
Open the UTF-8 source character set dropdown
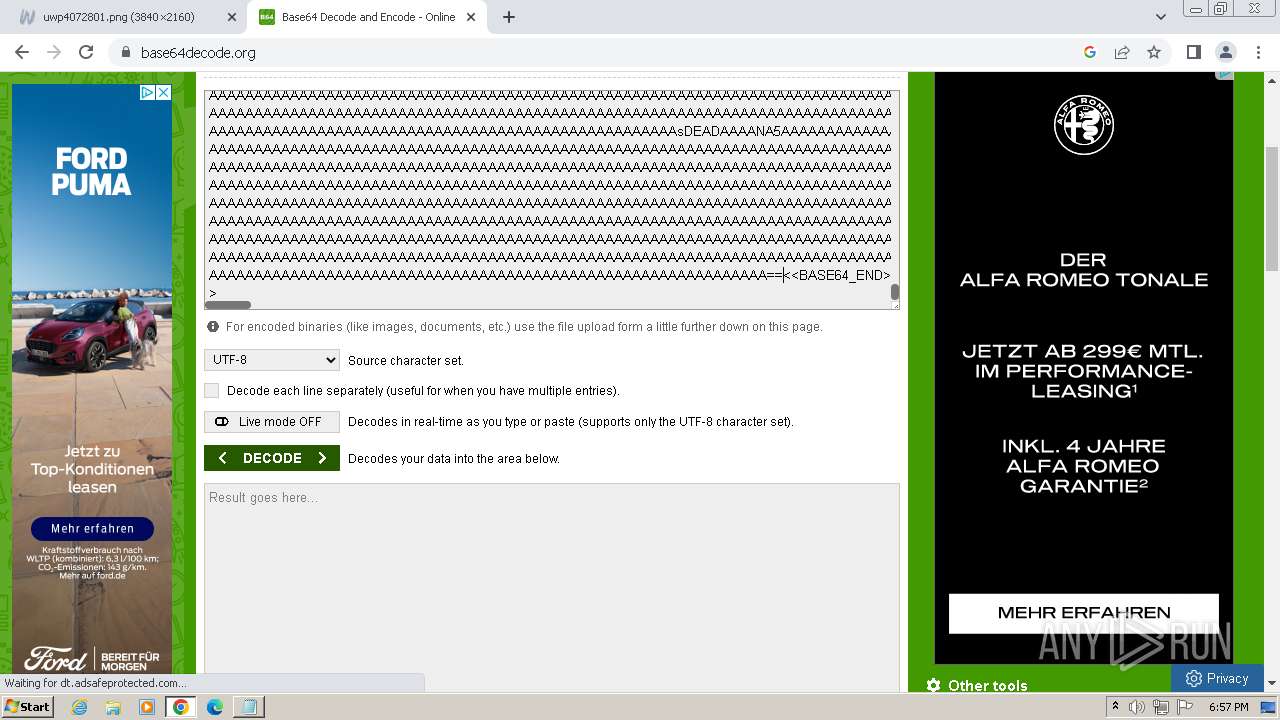(272, 360)
